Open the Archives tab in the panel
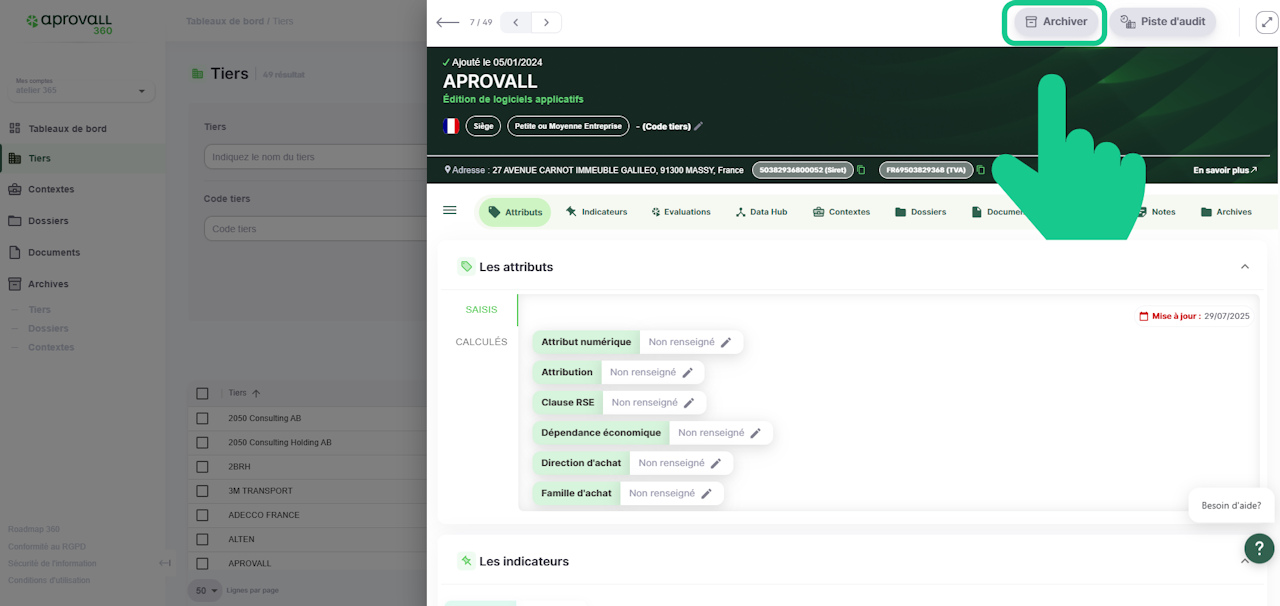 [x=1226, y=212]
